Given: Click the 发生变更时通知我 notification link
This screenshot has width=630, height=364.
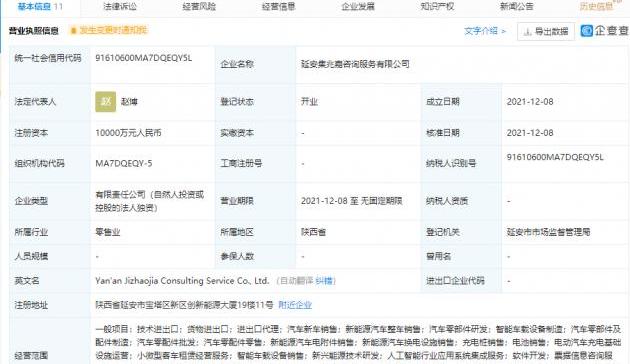Looking at the screenshot, I should [x=113, y=30].
